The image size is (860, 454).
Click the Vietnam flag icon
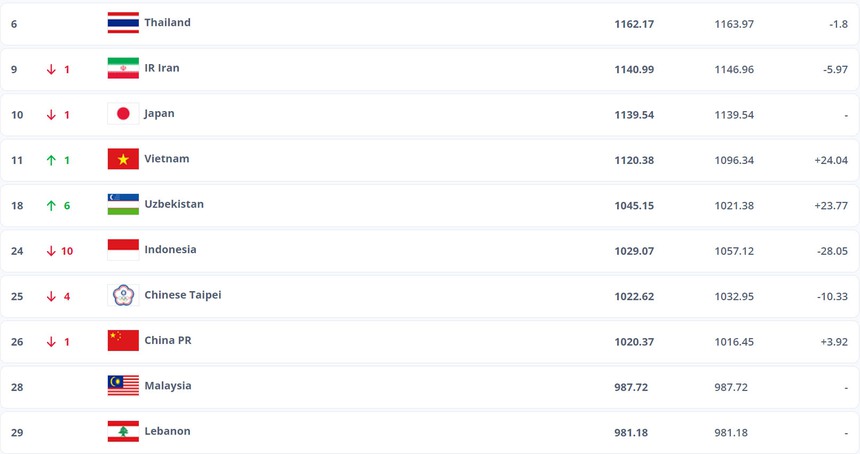coord(123,159)
